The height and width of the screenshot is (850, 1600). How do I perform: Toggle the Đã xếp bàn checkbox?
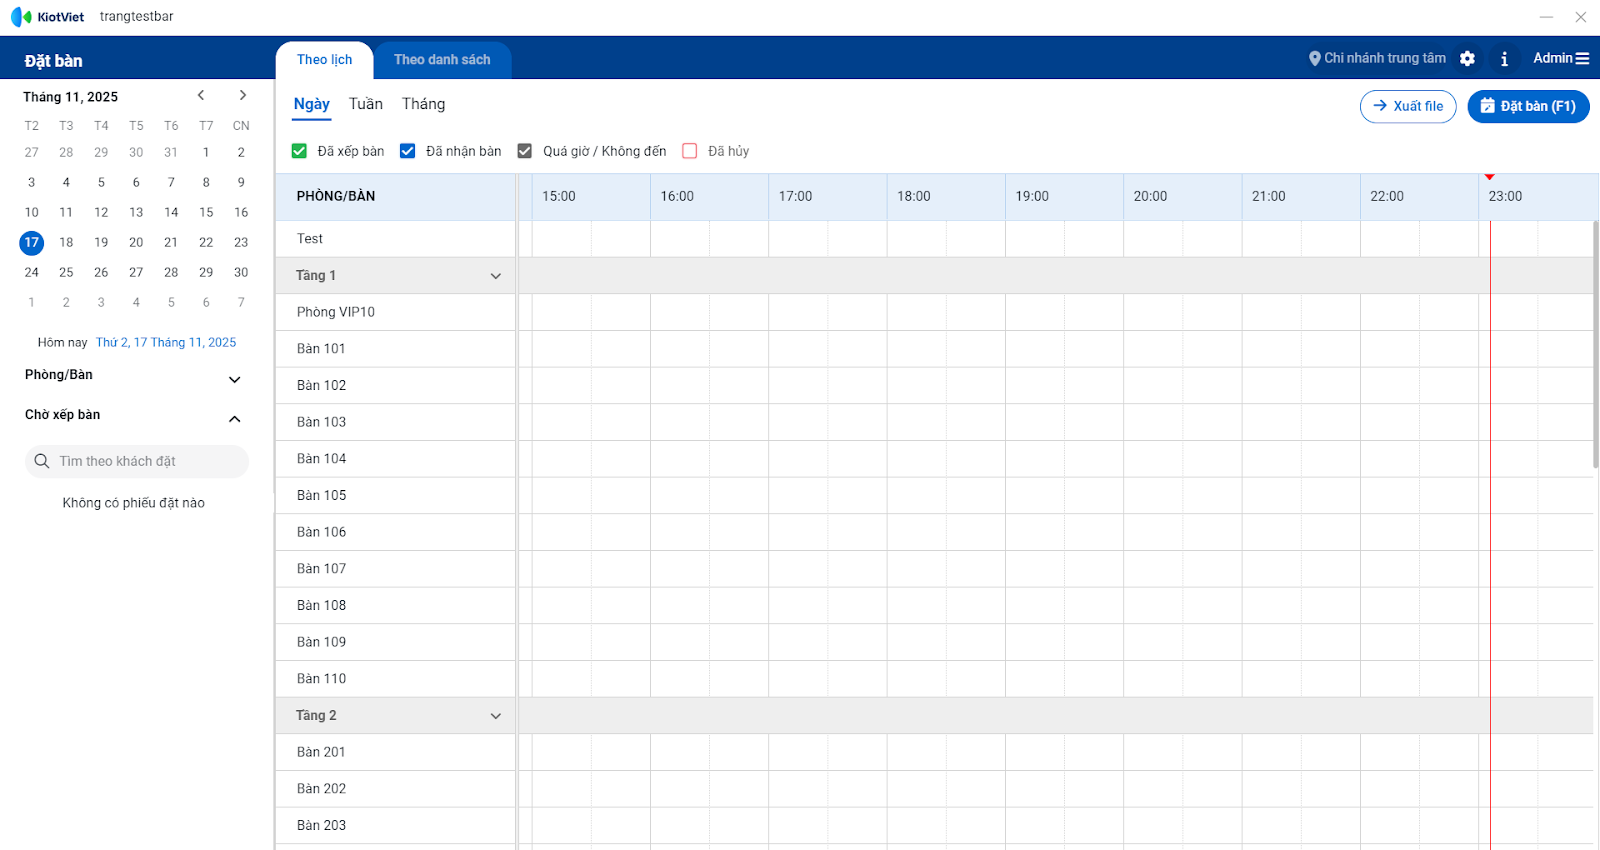click(x=299, y=151)
